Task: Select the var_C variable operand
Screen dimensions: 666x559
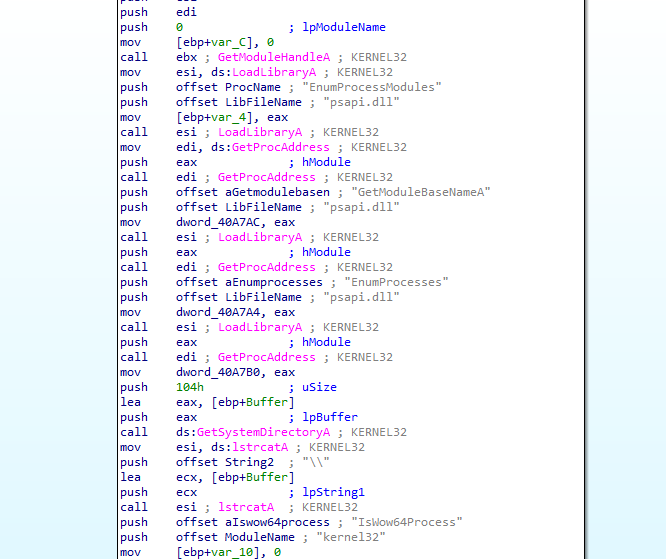Action: (229, 42)
